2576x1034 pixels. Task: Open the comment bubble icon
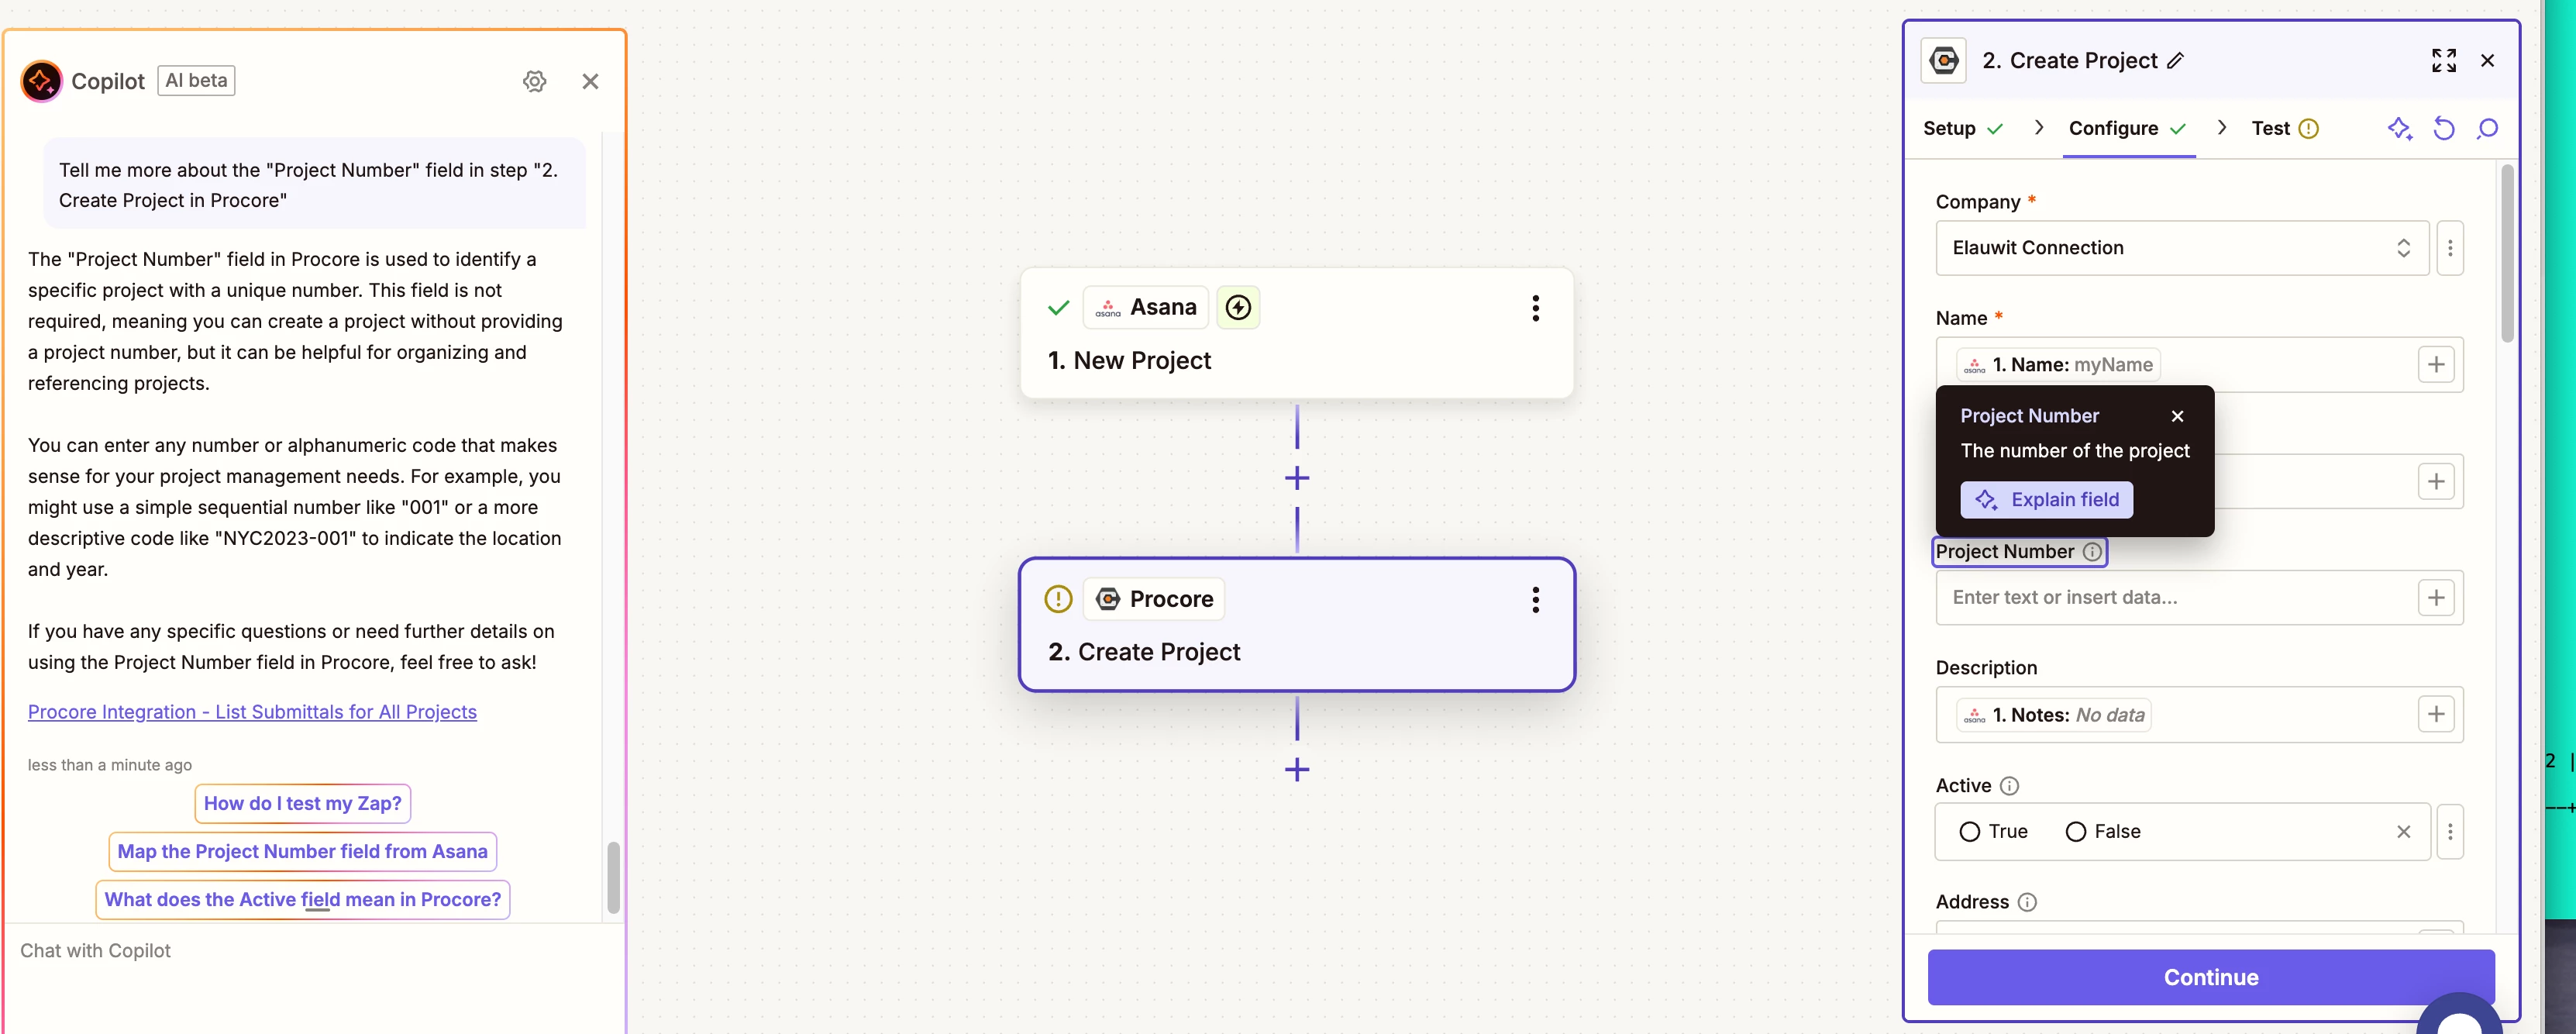2487,128
